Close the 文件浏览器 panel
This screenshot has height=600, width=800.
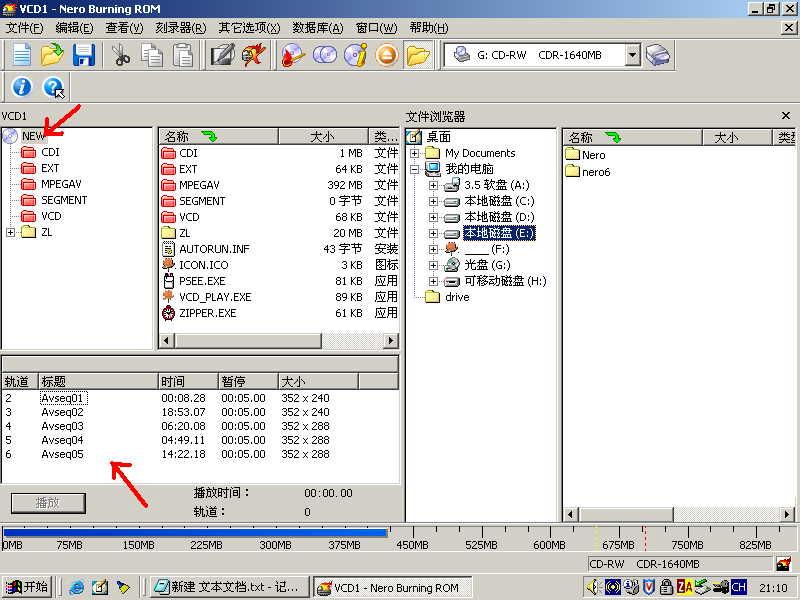786,117
